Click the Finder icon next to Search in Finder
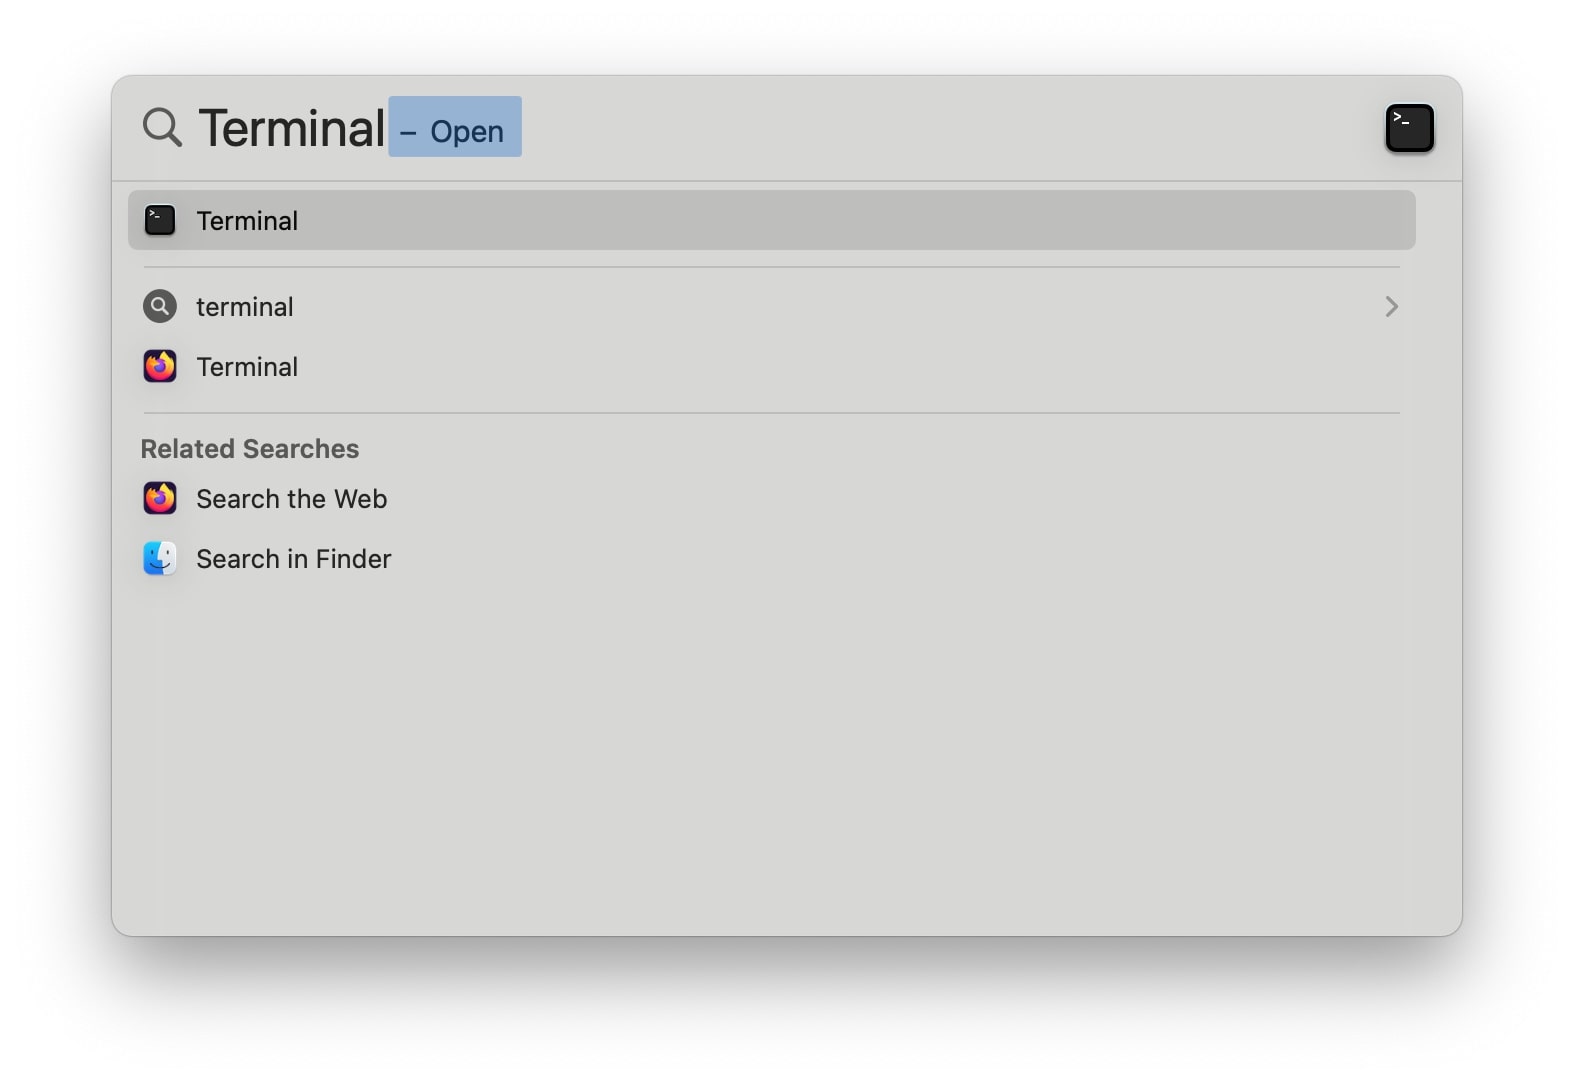This screenshot has height=1084, width=1574. 160,558
